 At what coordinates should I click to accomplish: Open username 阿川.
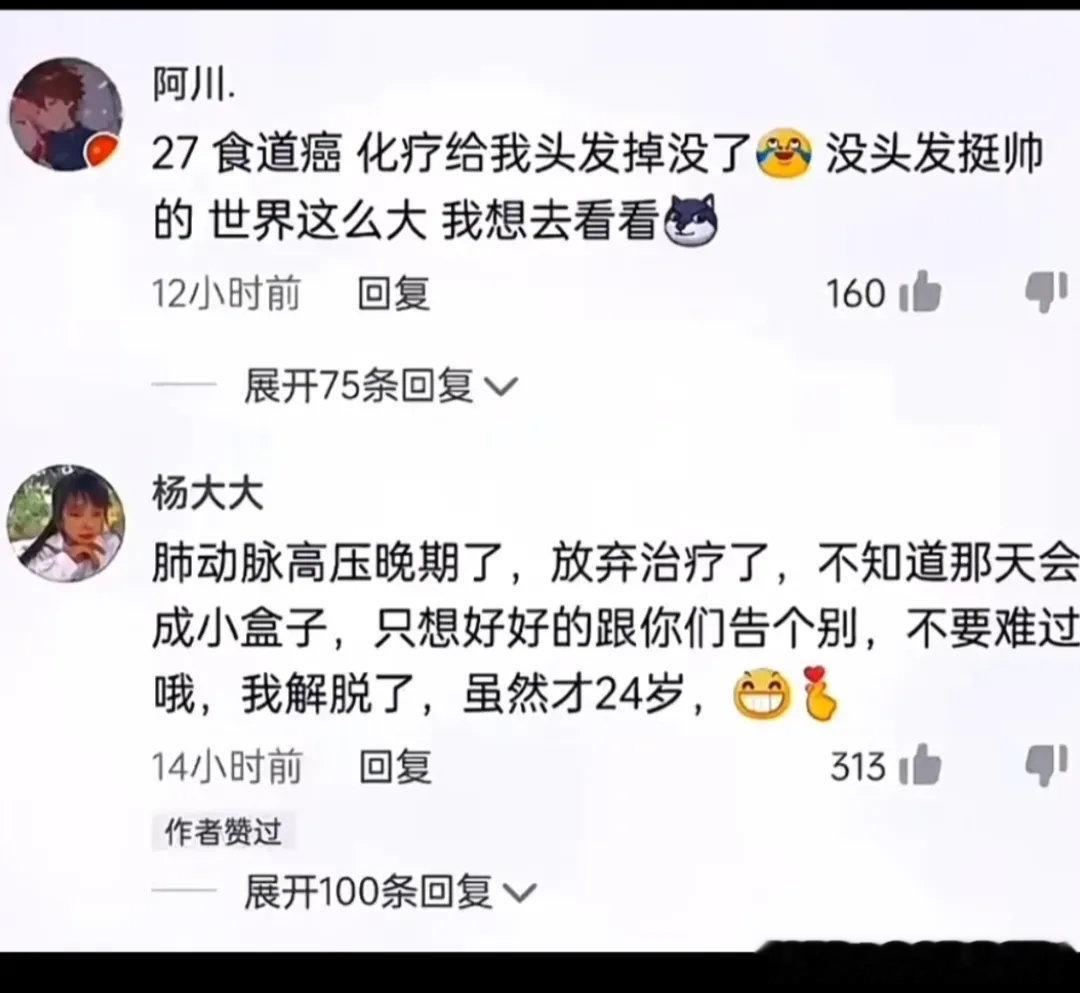pyautogui.click(x=194, y=85)
